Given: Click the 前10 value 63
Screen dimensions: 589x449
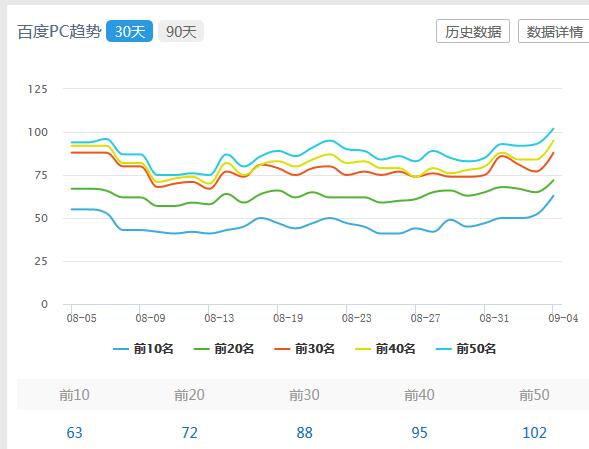Looking at the screenshot, I should point(74,432).
